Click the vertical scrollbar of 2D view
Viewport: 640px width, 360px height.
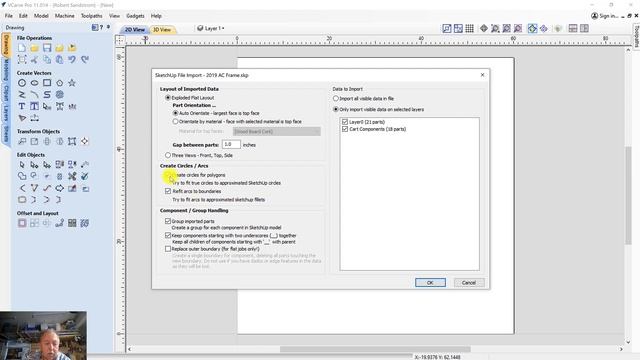coord(628,196)
